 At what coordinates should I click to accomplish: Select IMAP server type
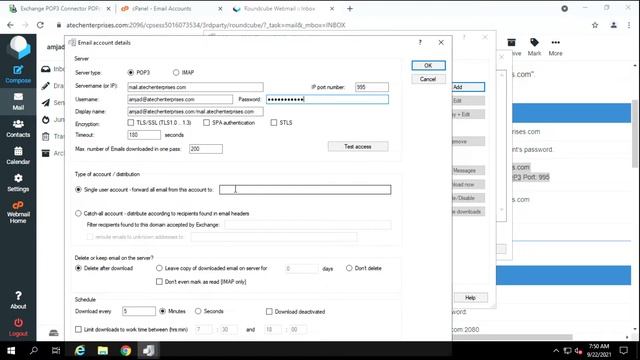coord(176,72)
